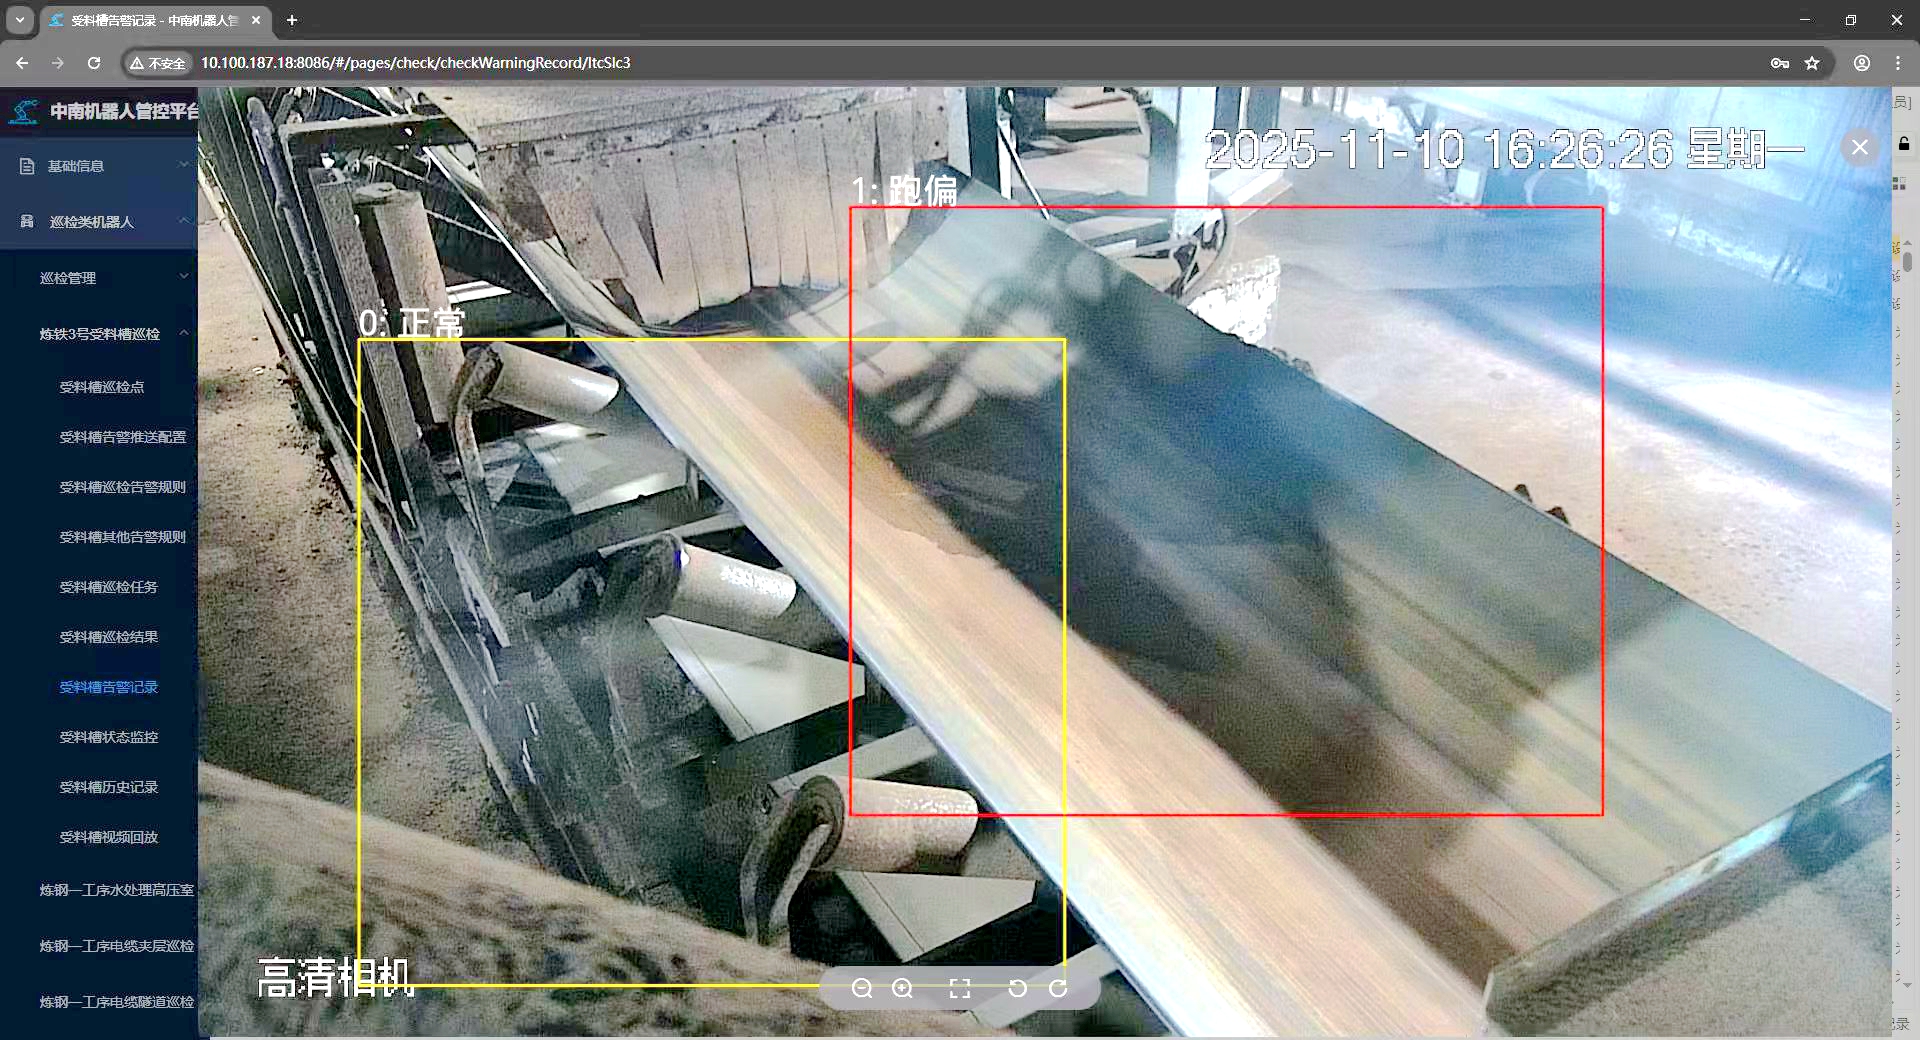
Task: Collapse 巡检类机器人 menu section
Action: pyautogui.click(x=100, y=222)
